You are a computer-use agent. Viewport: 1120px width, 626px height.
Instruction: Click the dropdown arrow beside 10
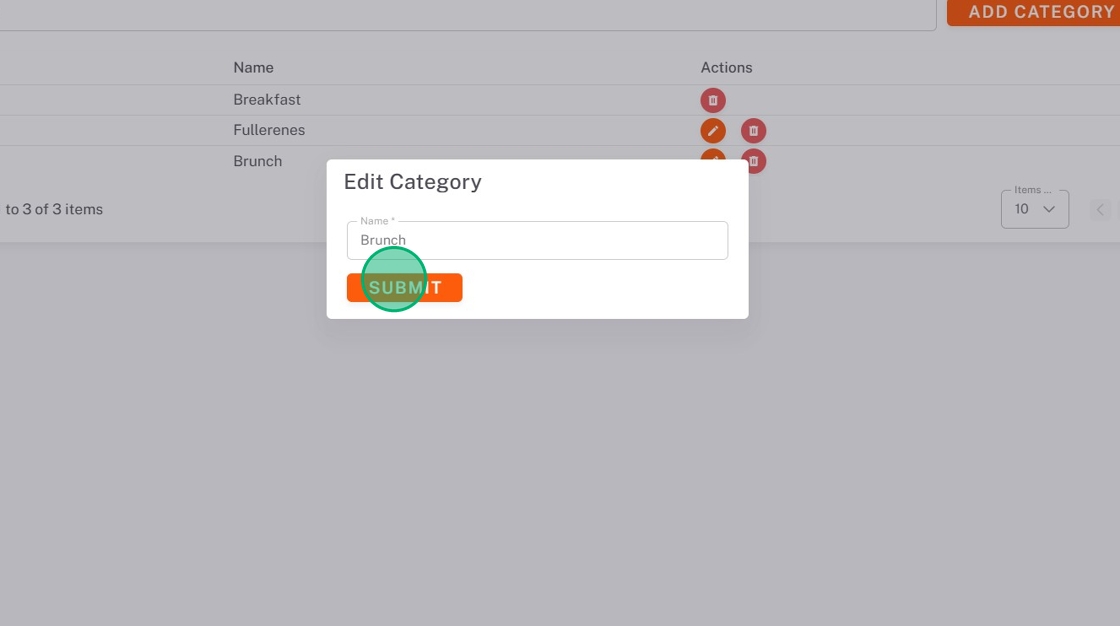[x=1049, y=209]
